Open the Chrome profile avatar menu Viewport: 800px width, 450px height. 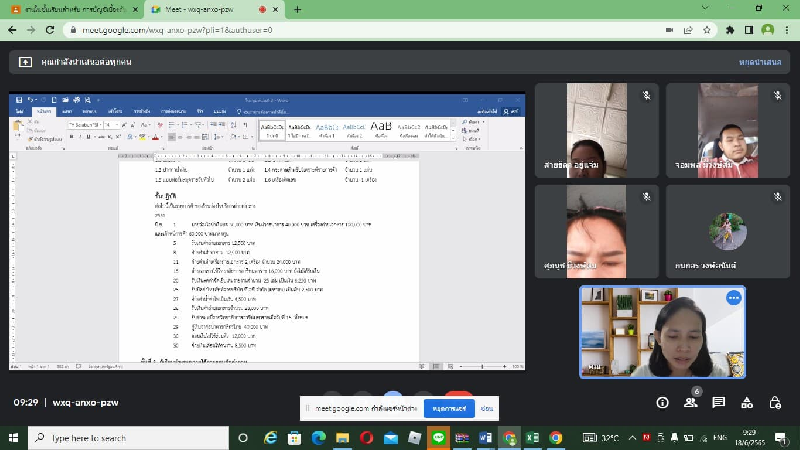pos(768,30)
